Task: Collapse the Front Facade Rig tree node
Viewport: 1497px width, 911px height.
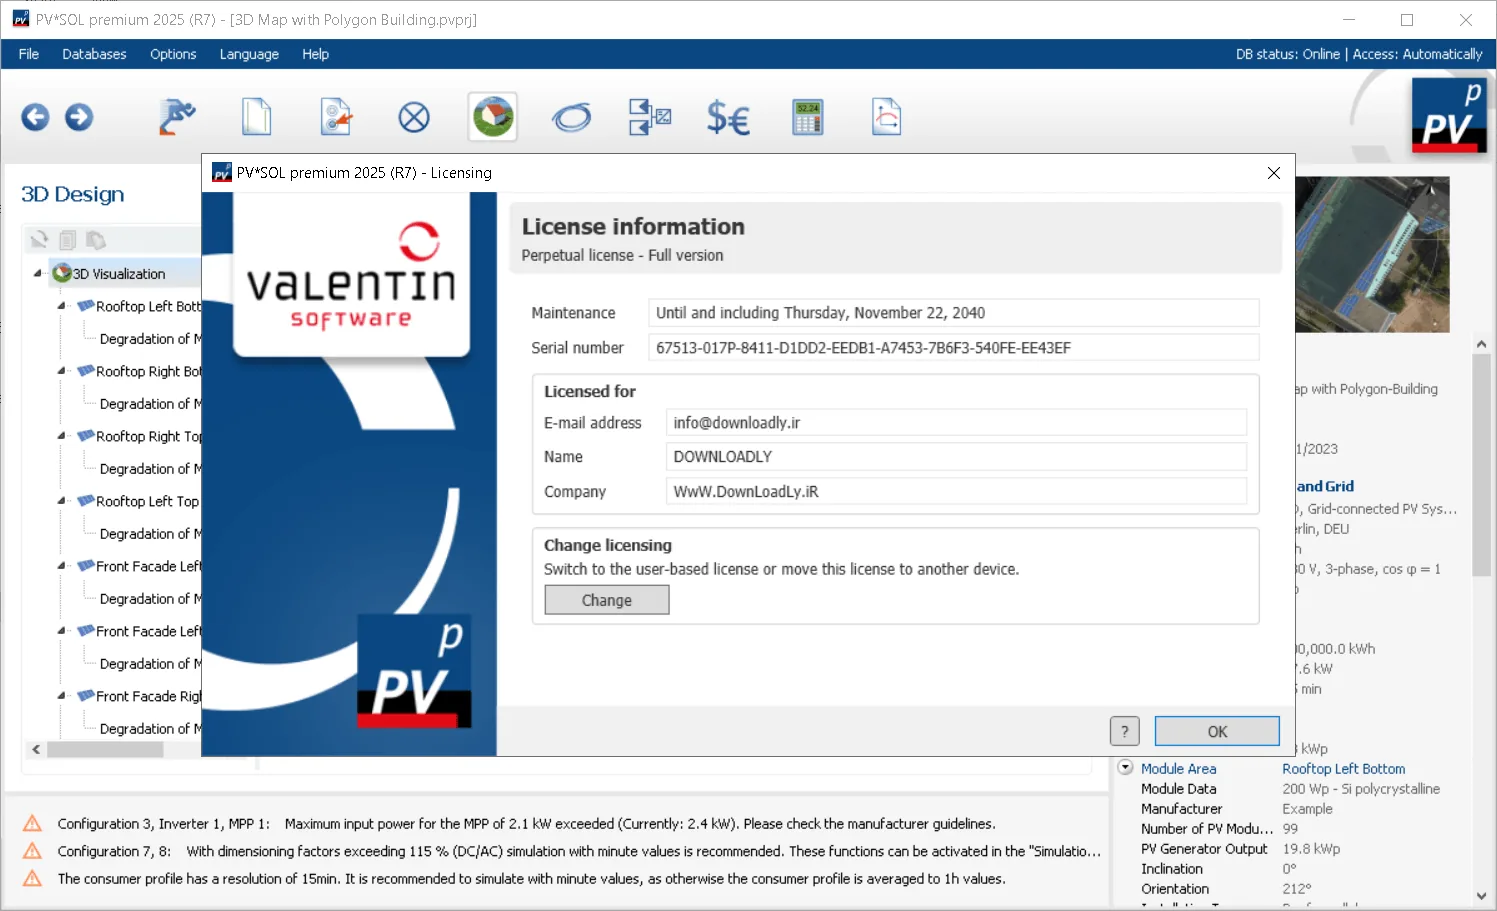Action: tap(61, 696)
